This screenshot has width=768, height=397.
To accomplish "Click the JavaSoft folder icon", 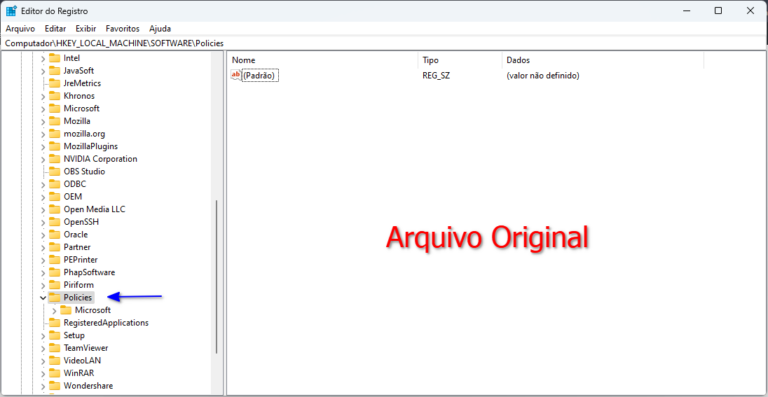I will click(54, 70).
